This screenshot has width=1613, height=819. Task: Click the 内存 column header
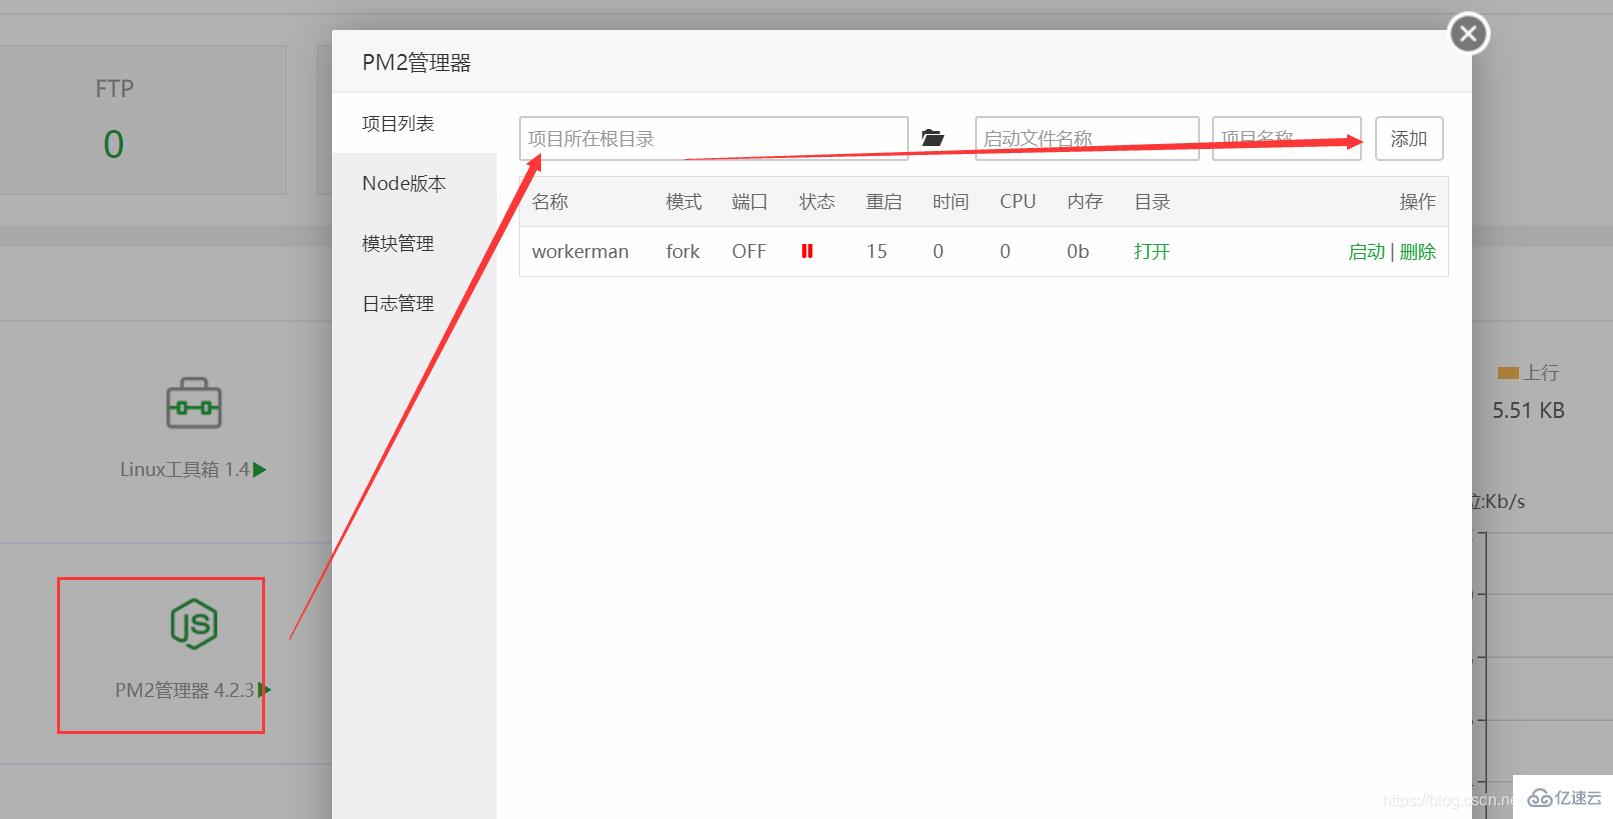(1085, 202)
